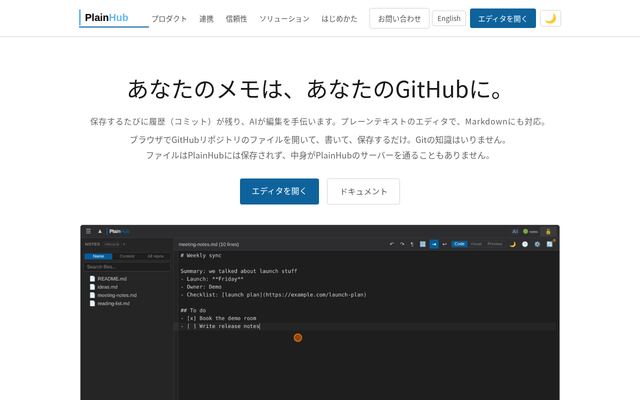Open the ソリューション navigation item
The width and height of the screenshot is (640, 400).
284,19
